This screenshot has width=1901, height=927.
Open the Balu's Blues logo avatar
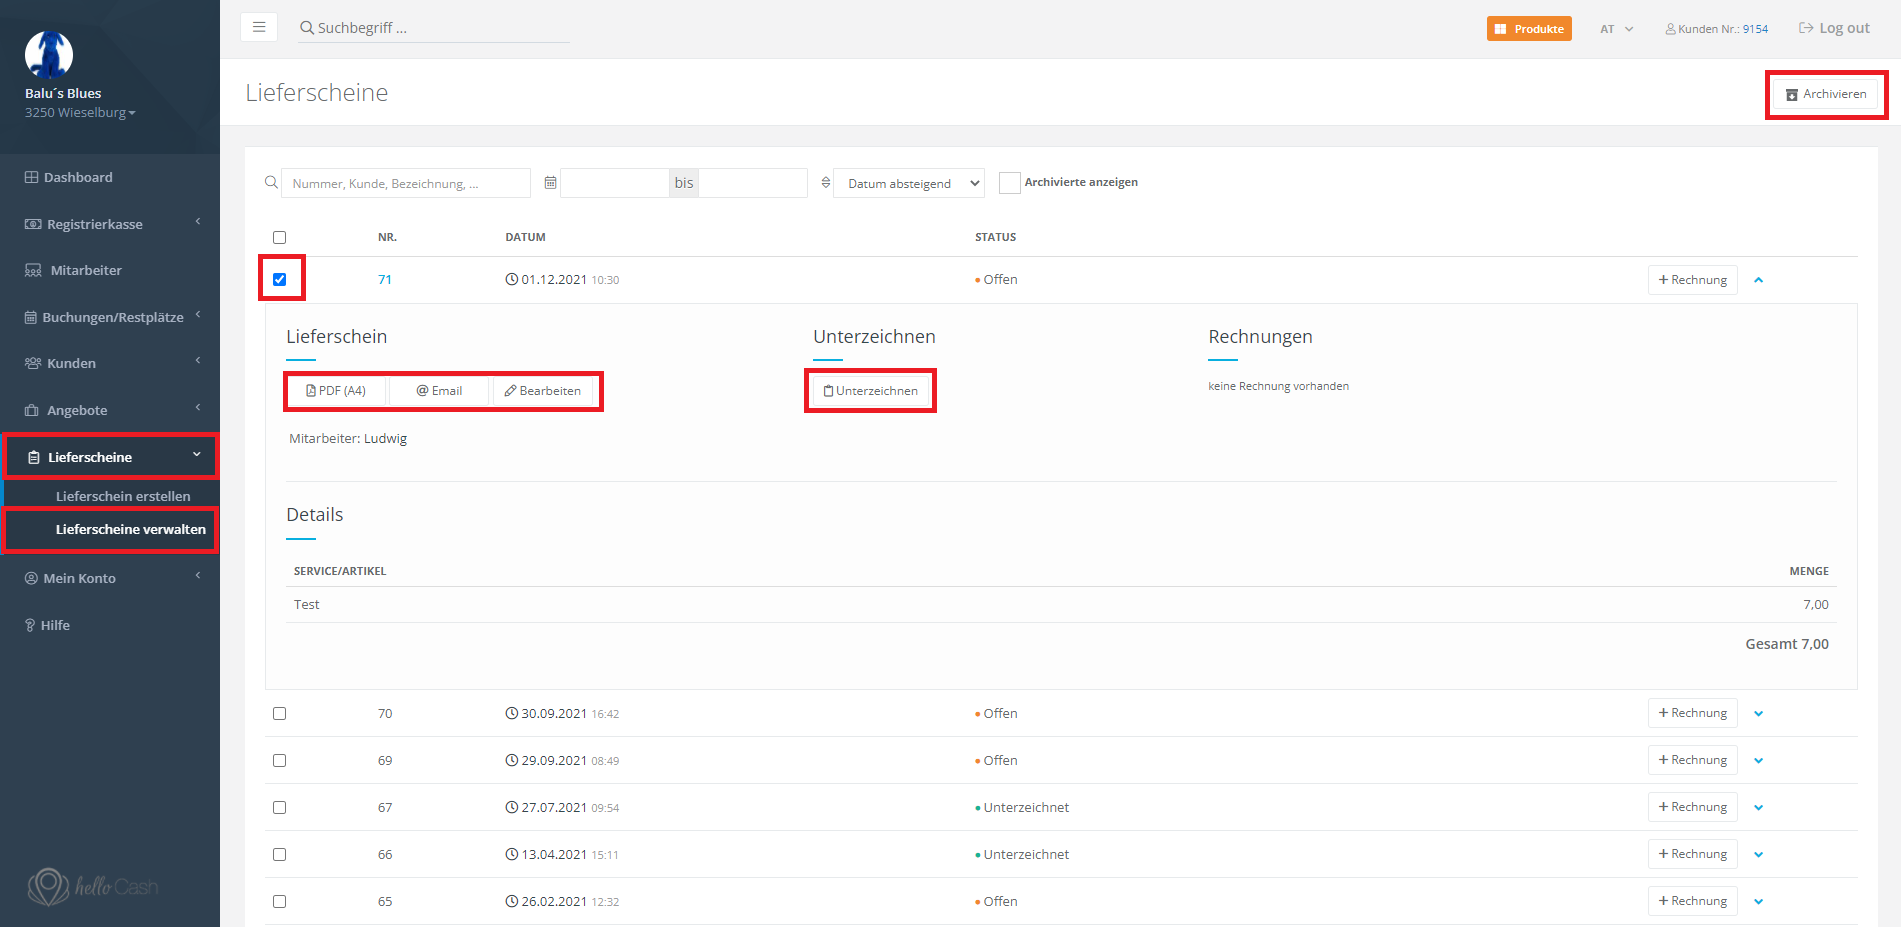point(49,54)
